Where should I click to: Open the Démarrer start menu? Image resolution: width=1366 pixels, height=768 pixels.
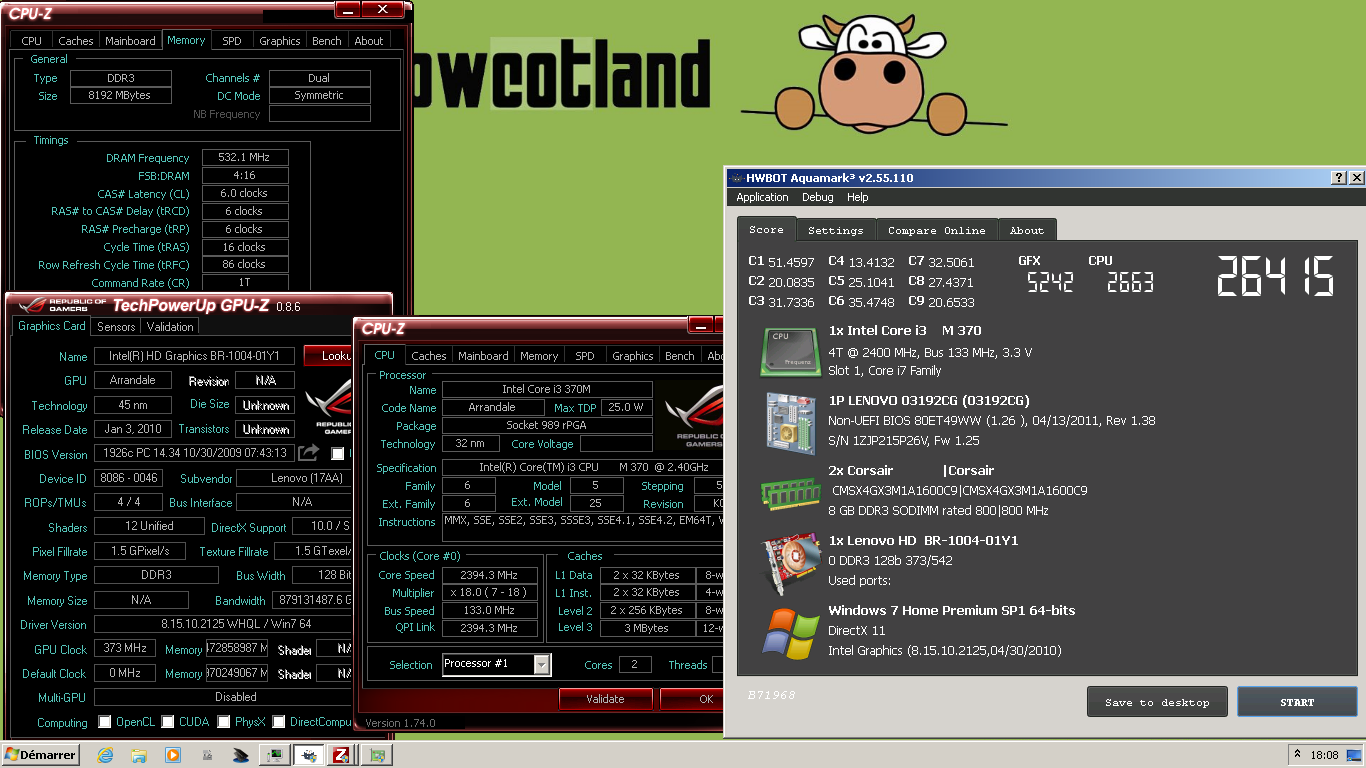tap(41, 755)
